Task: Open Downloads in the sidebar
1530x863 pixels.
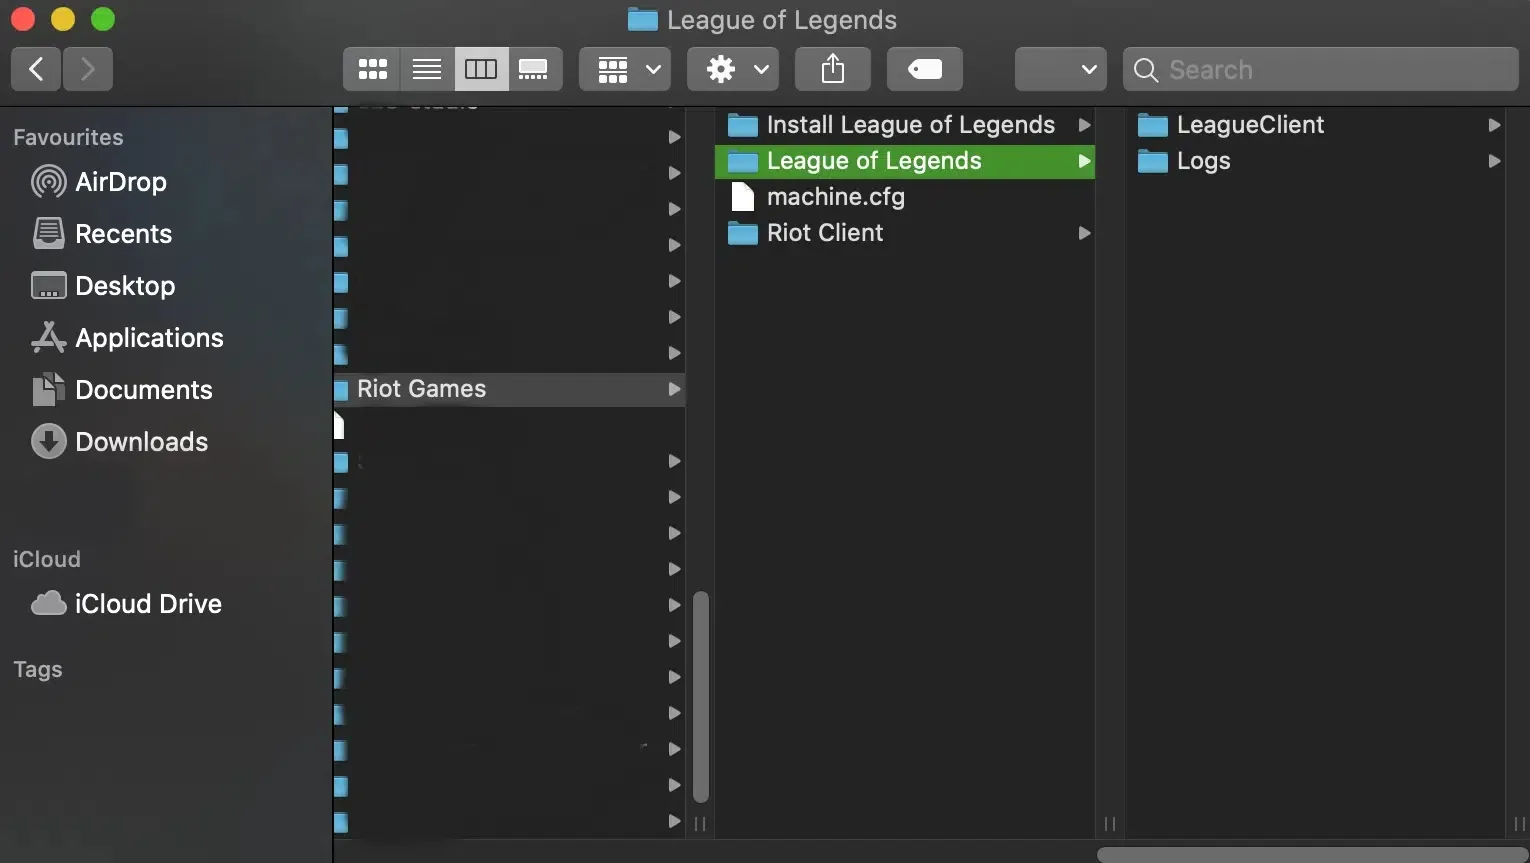Action: click(120, 442)
